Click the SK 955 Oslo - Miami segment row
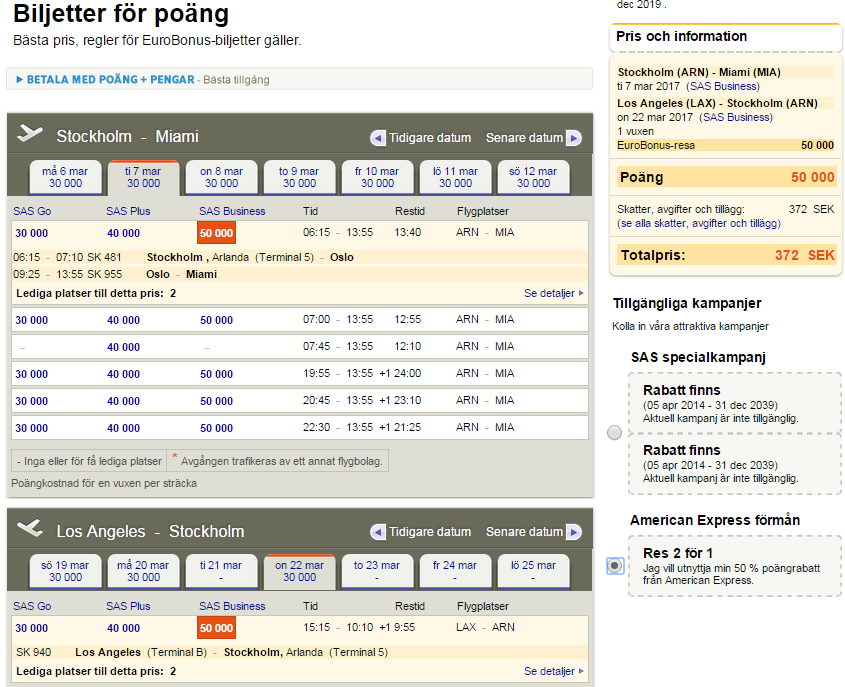 click(x=300, y=274)
